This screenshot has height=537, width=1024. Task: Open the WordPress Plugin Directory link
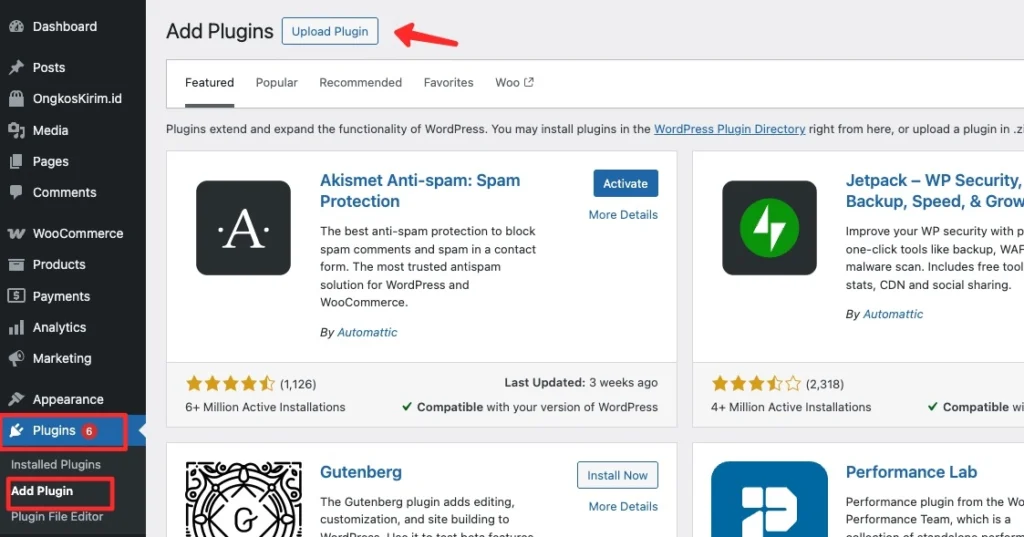click(x=729, y=129)
